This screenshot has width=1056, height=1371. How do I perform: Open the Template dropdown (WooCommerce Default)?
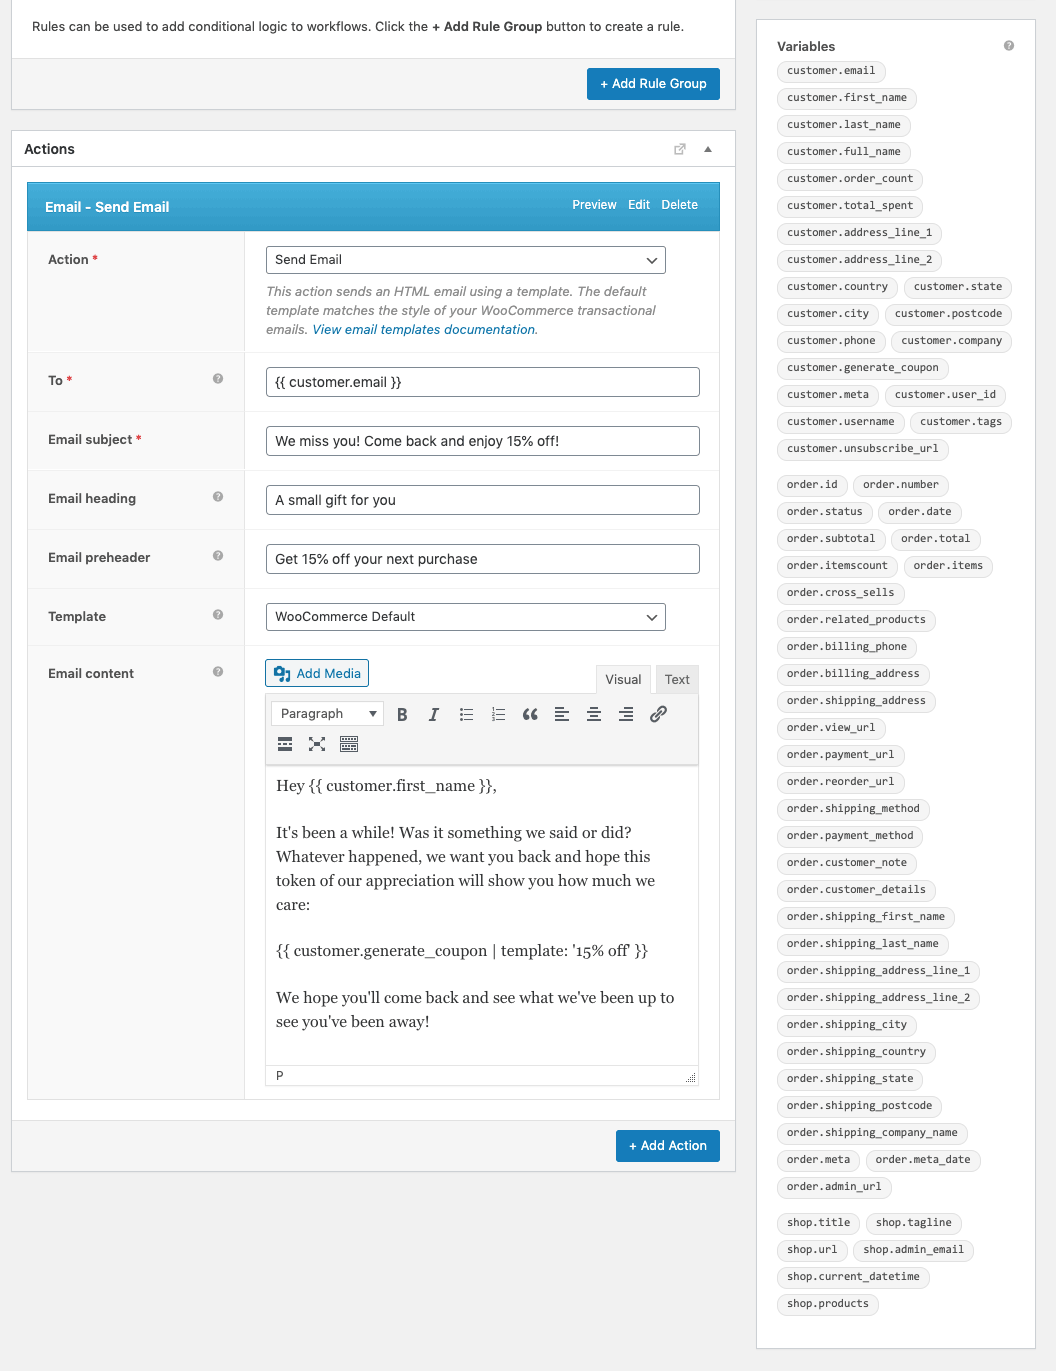pyautogui.click(x=466, y=617)
